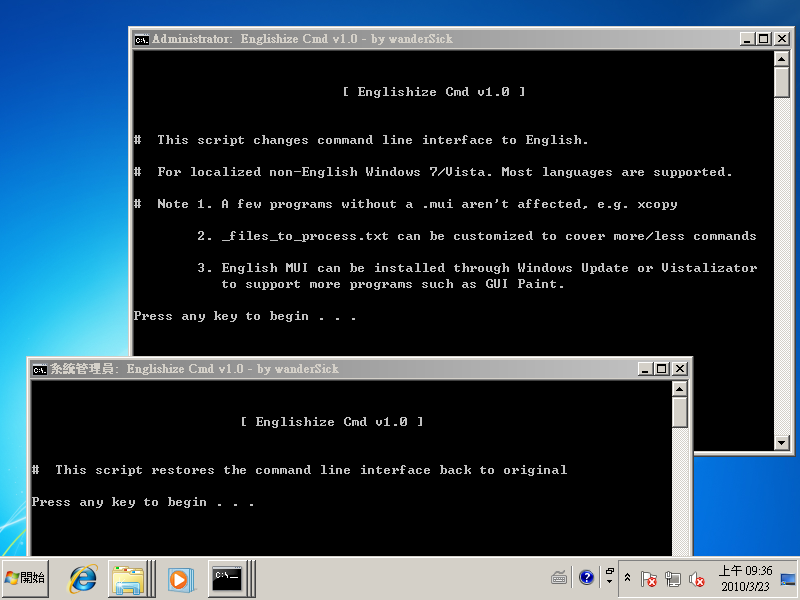
Task: Click 'Press any key to begin' in Administrator window
Action: click(x=244, y=316)
